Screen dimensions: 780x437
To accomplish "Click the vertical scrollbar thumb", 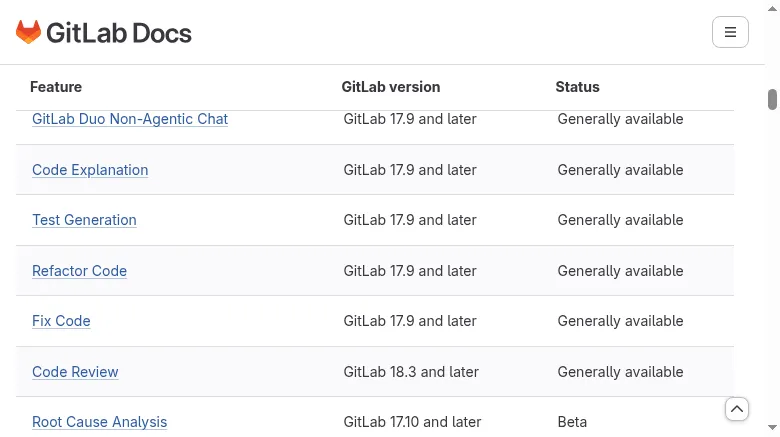I will [x=772, y=99].
